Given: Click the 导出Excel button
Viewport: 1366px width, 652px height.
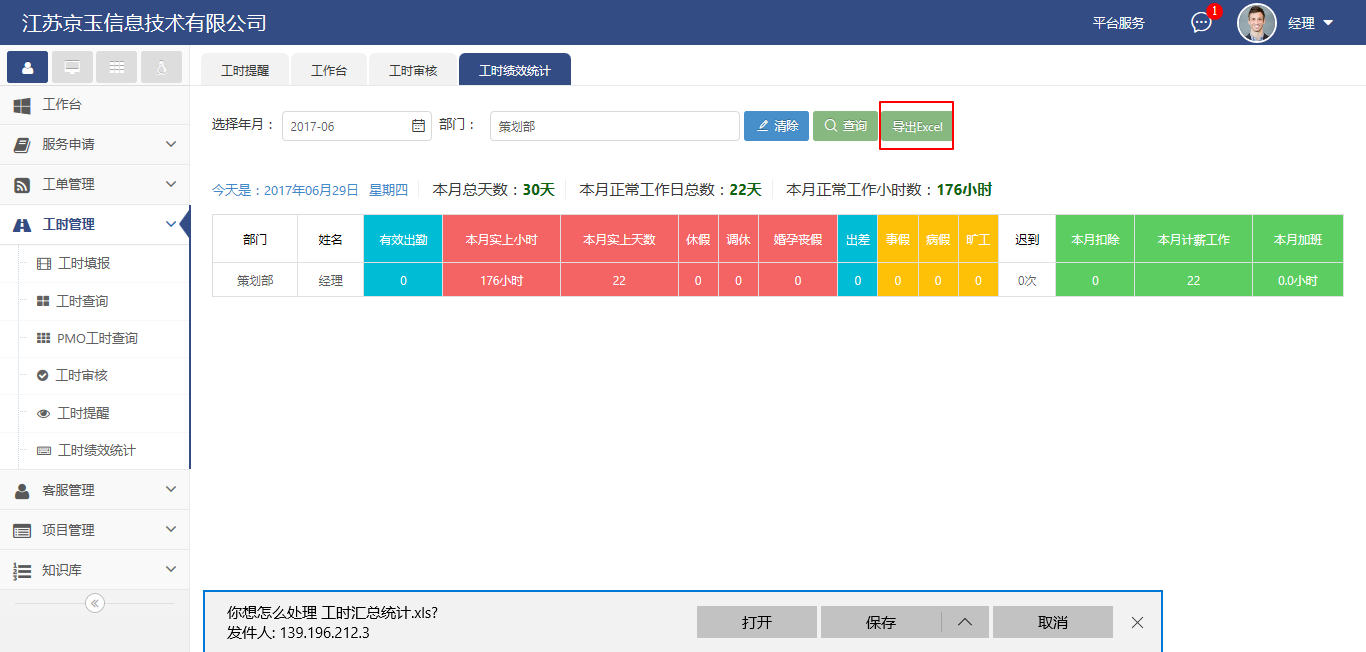Looking at the screenshot, I should tap(917, 127).
